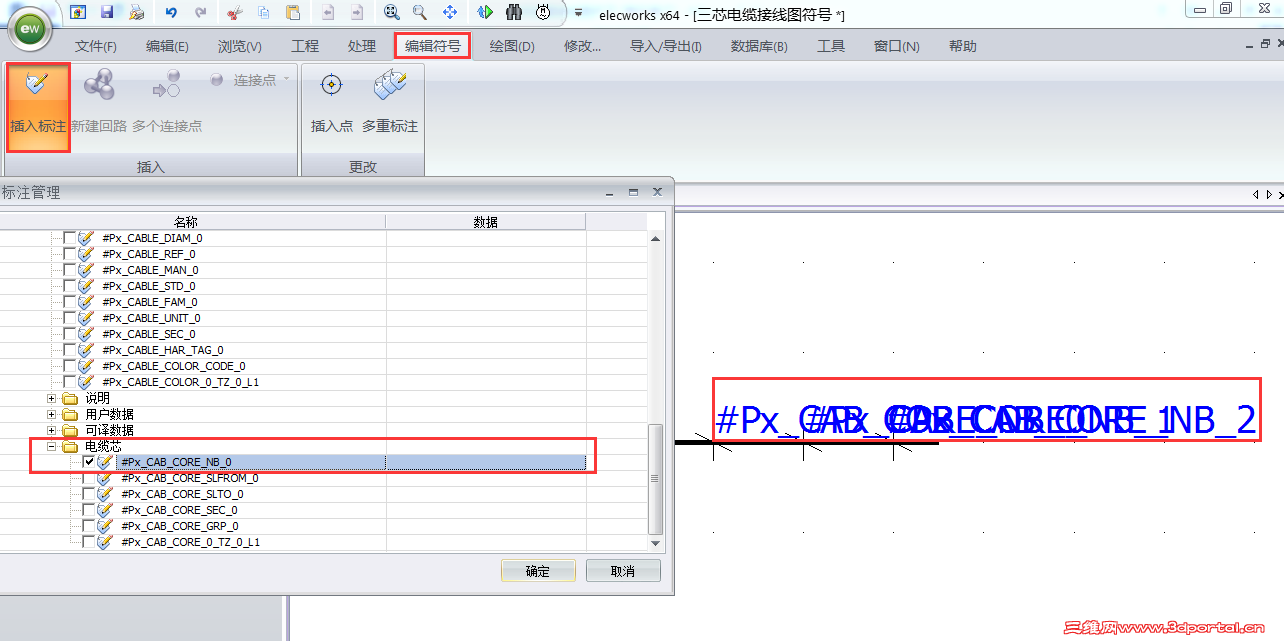Image resolution: width=1284 pixels, height=641 pixels.
Task: Open the quick access toolbar customize arrow
Action: [578, 13]
